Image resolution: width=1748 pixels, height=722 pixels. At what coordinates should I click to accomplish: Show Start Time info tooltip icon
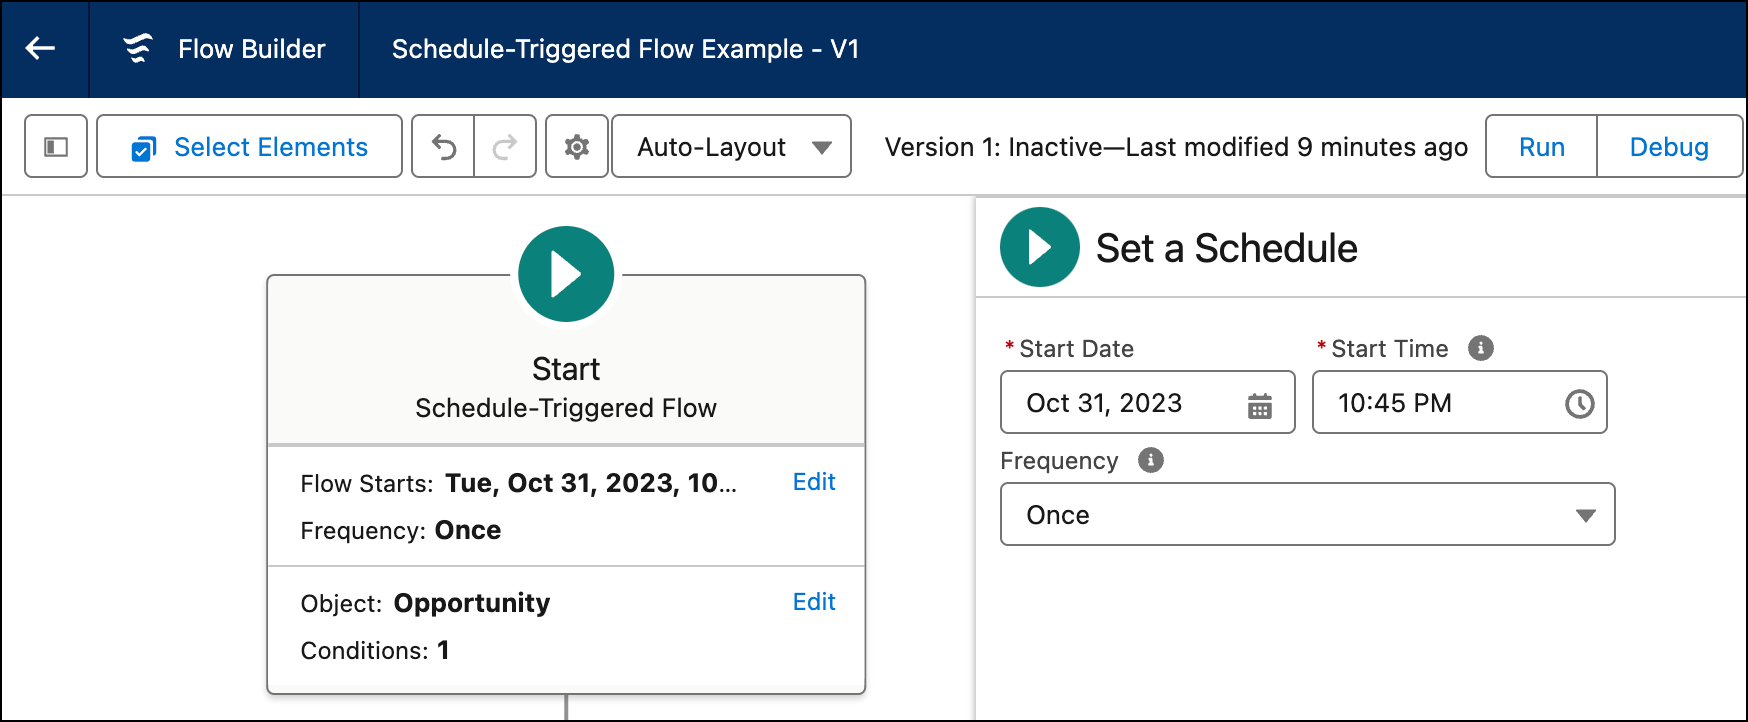1481,348
